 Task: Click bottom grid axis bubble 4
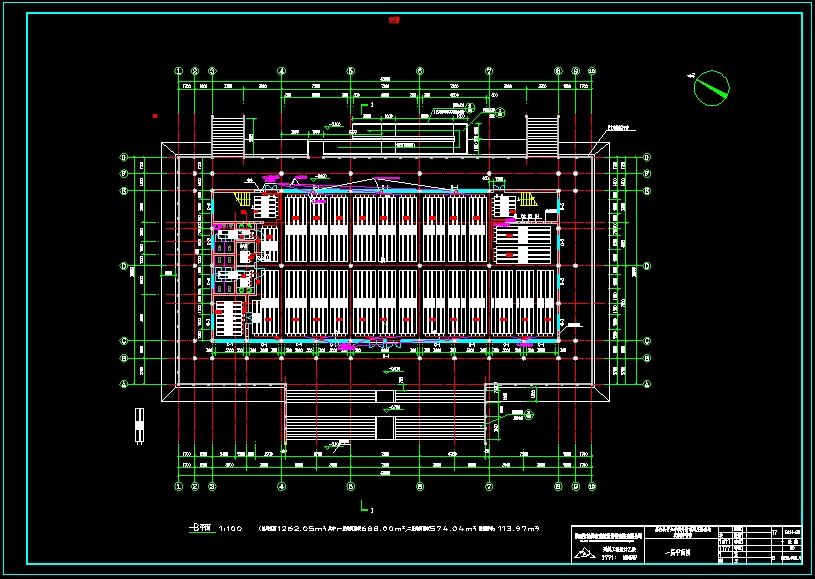(x=282, y=487)
